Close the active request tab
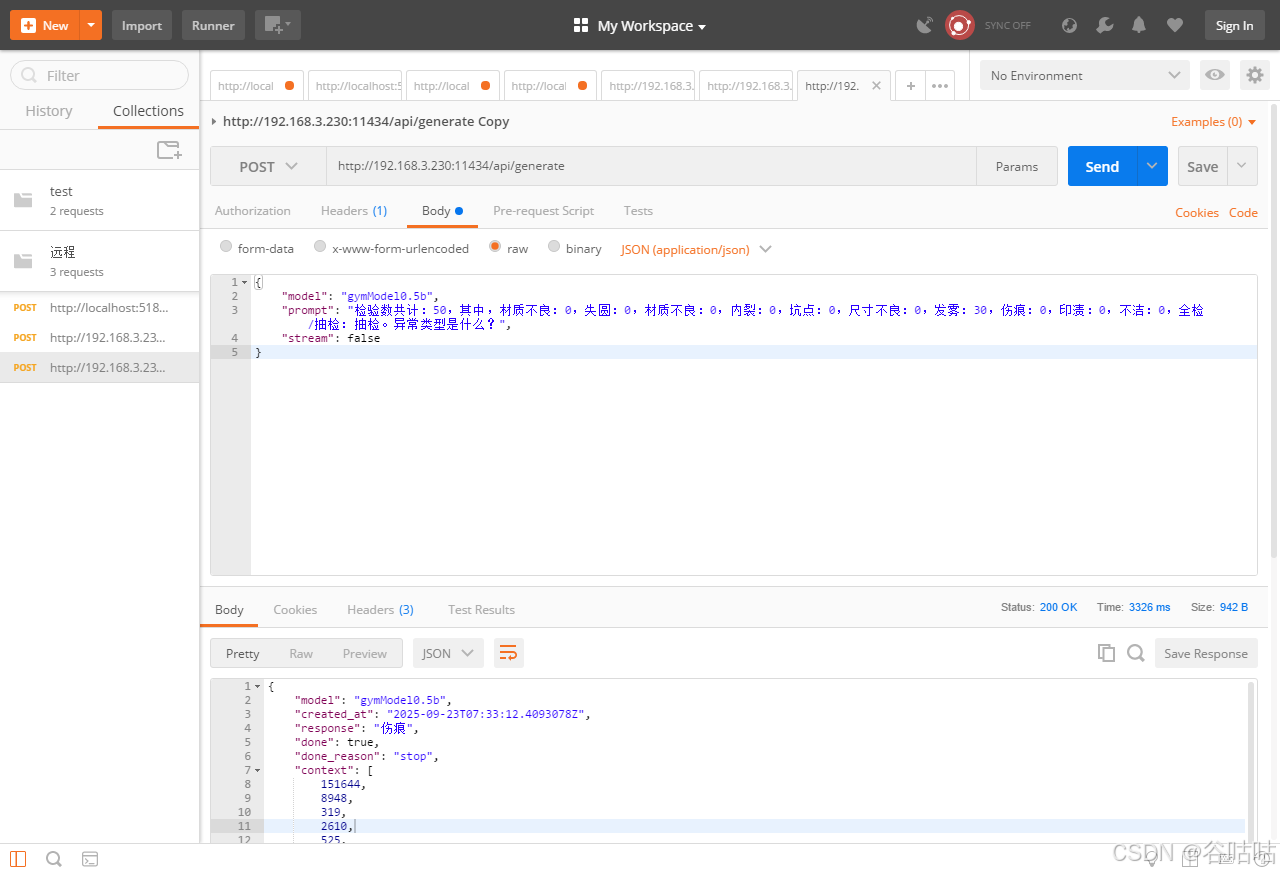This screenshot has height=874, width=1280. (876, 86)
